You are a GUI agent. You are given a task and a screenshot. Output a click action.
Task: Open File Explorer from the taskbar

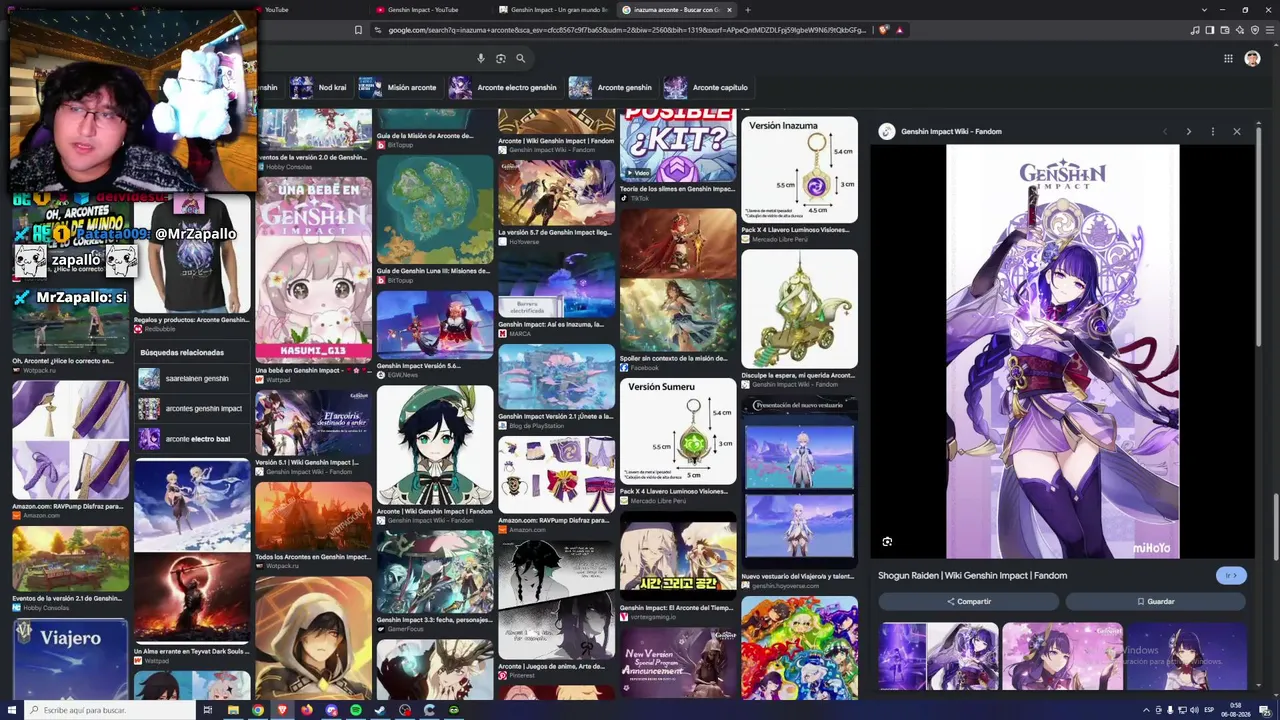pyautogui.click(x=233, y=710)
